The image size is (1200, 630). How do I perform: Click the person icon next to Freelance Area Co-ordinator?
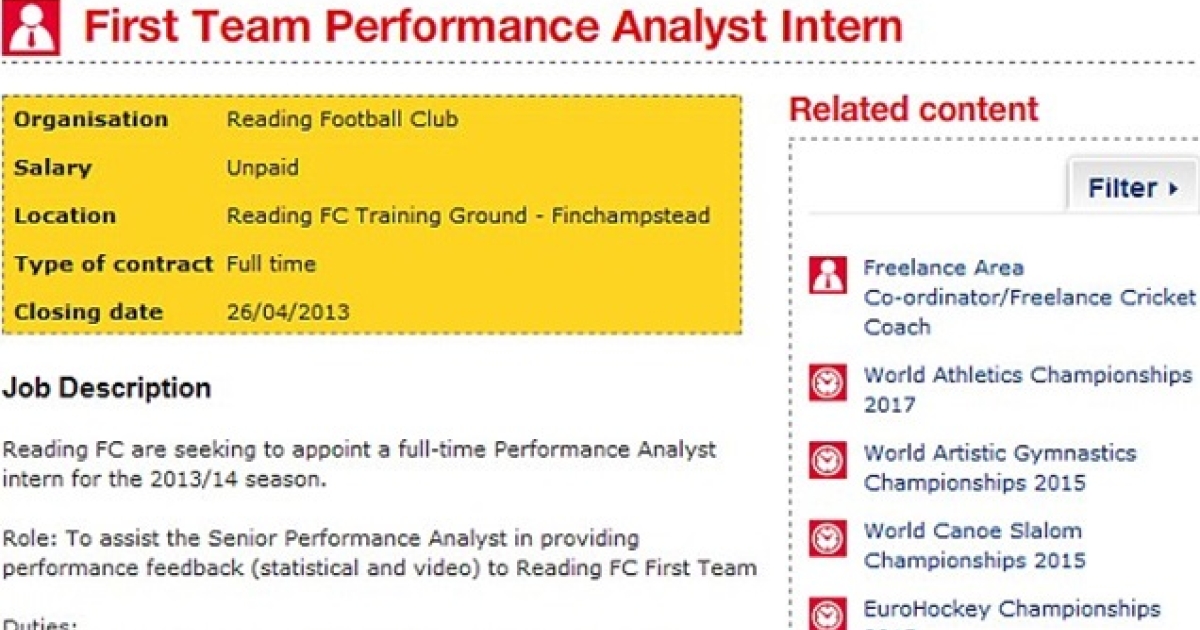[827, 274]
